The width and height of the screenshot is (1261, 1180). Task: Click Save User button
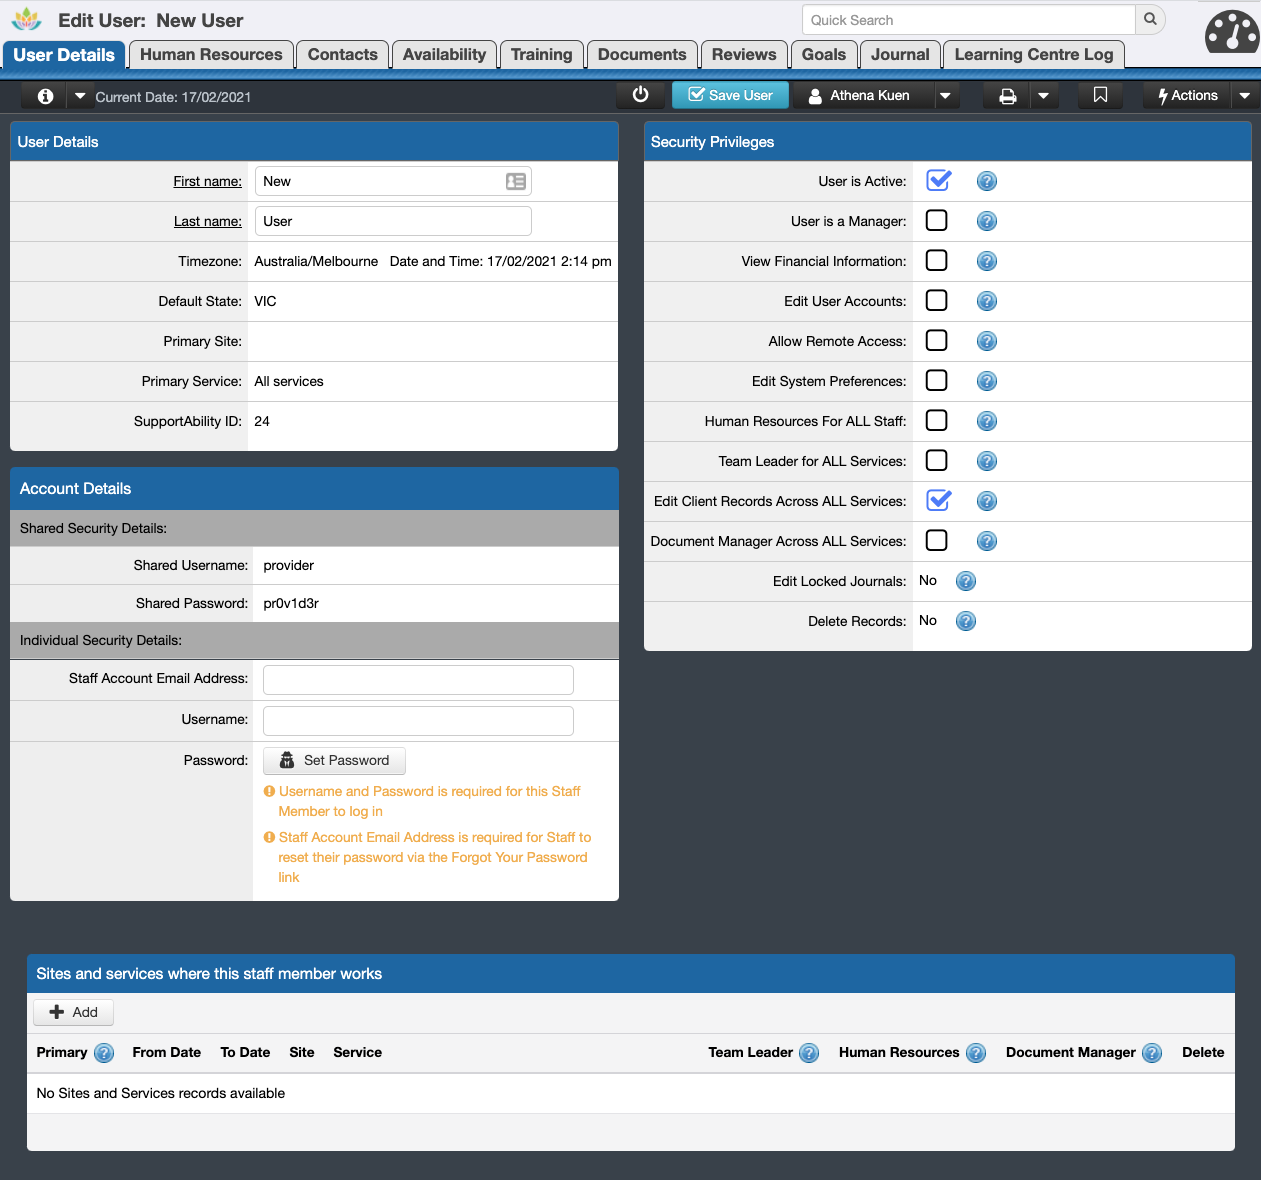730,95
